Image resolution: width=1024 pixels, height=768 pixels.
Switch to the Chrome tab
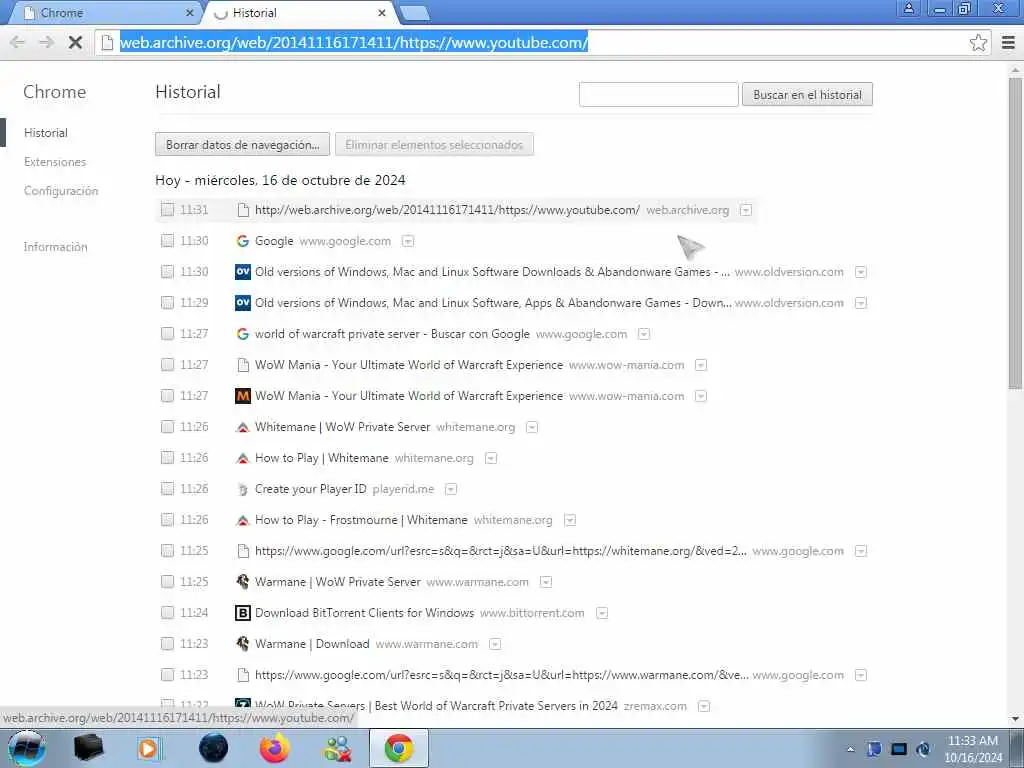point(104,13)
